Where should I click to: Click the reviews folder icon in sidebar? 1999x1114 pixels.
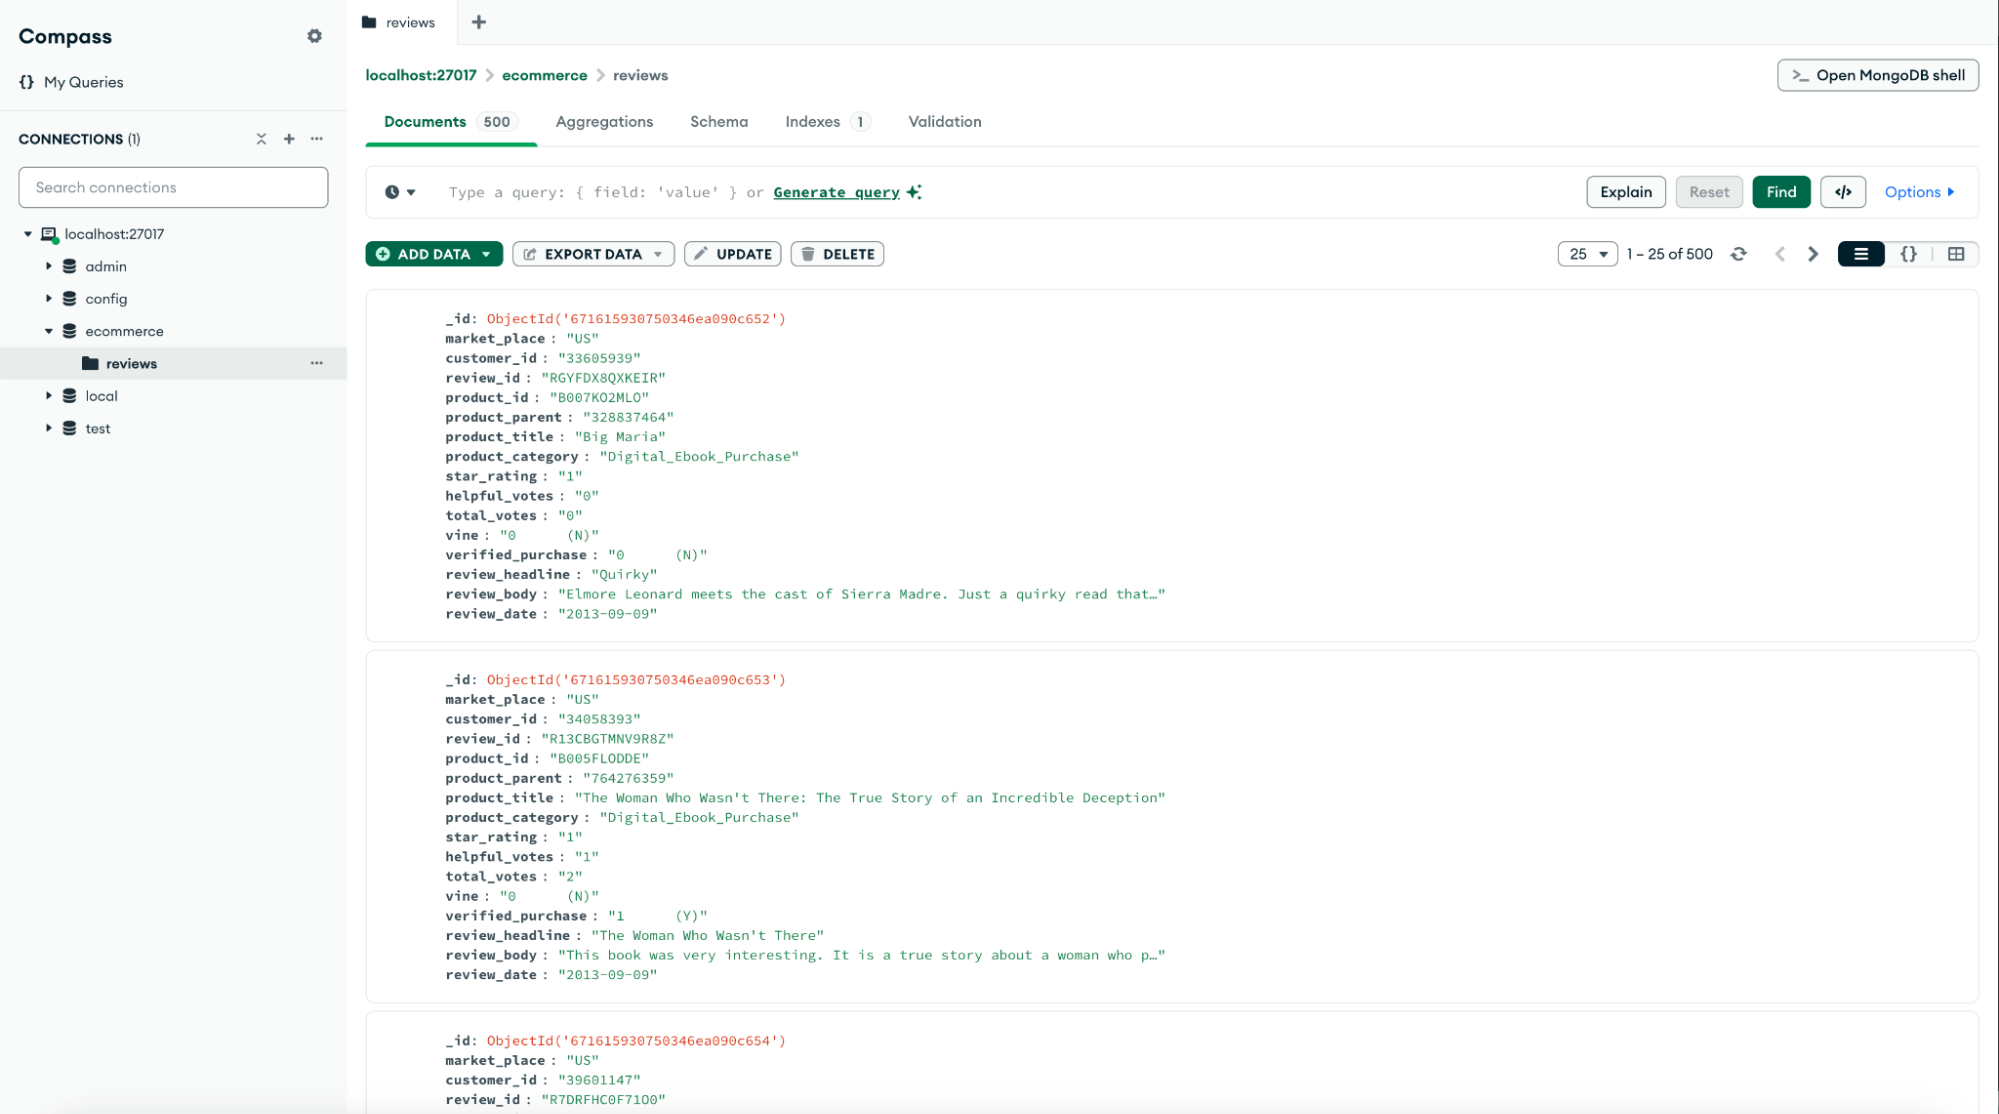click(x=90, y=363)
